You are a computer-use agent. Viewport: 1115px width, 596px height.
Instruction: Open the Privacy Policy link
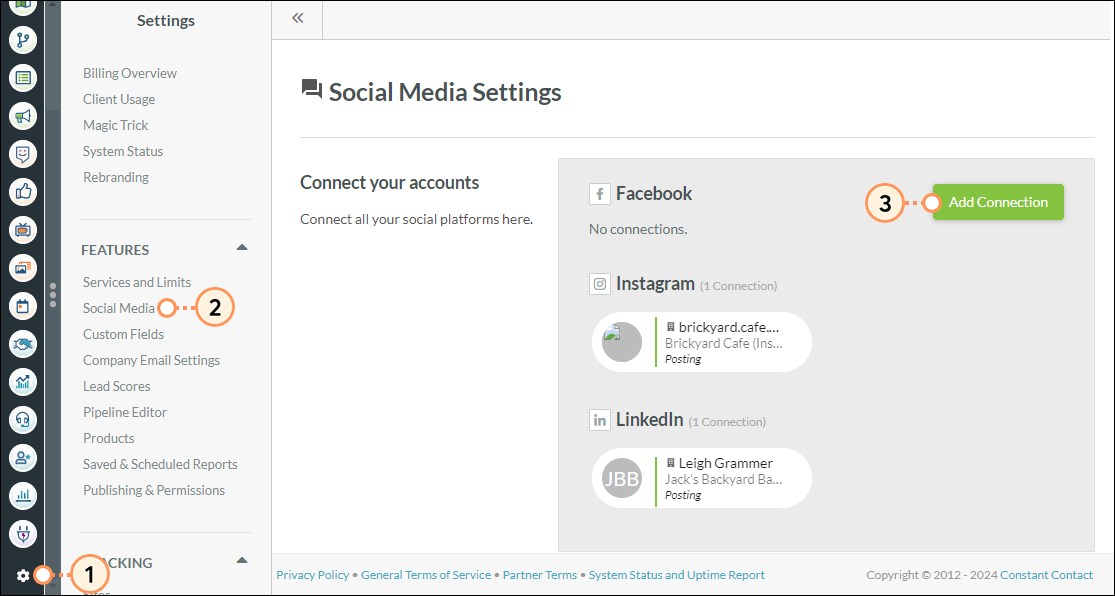(312, 575)
